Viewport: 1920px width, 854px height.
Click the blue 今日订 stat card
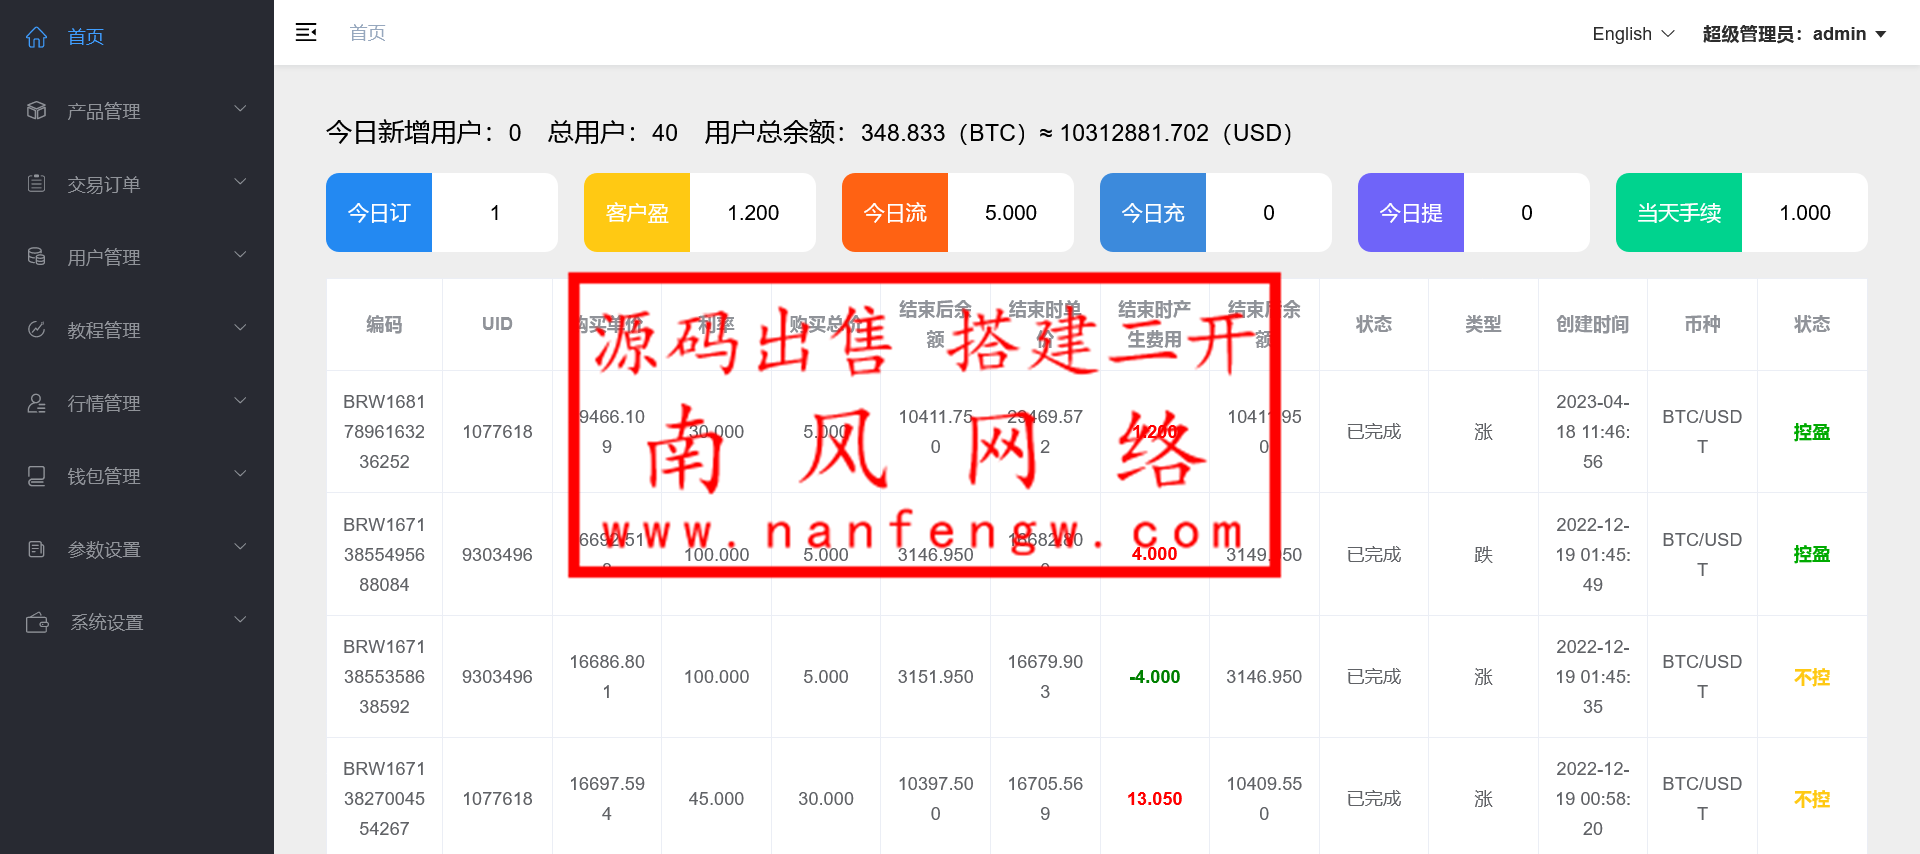379,213
